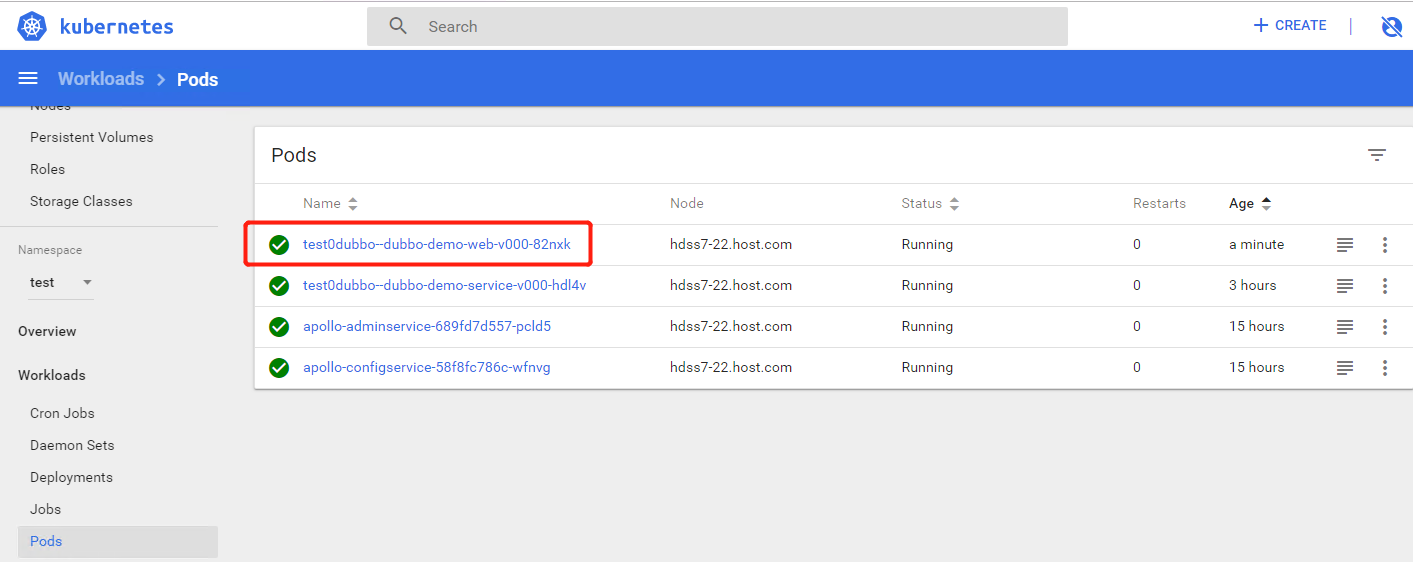
Task: Go to Persistent Volumes section
Action: click(91, 137)
